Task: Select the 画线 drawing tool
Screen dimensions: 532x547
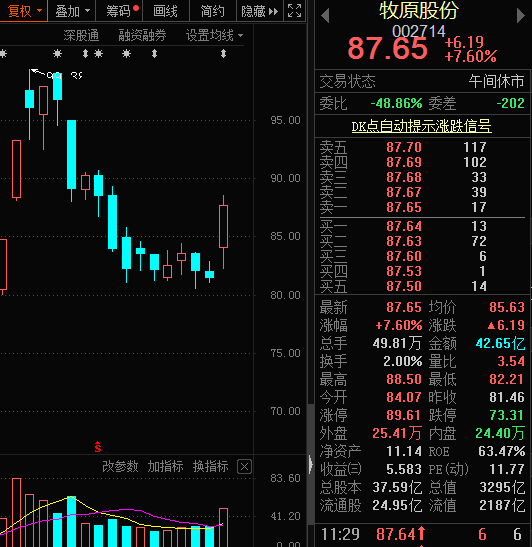Action: (x=165, y=11)
